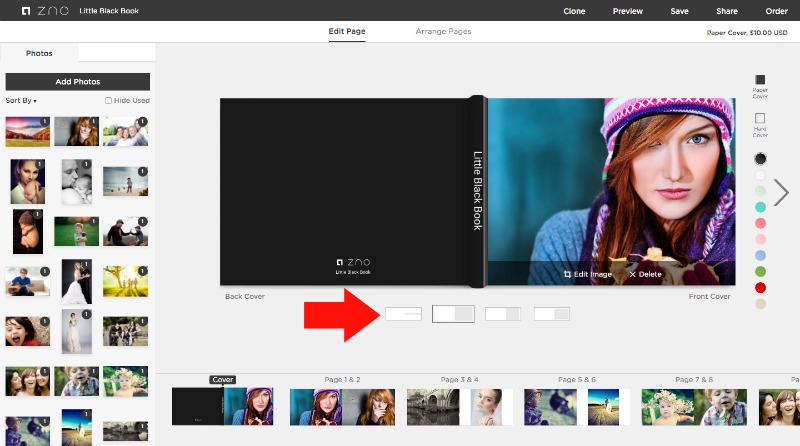Select the toddler on grass photo
800x446 pixels.
coord(77,231)
